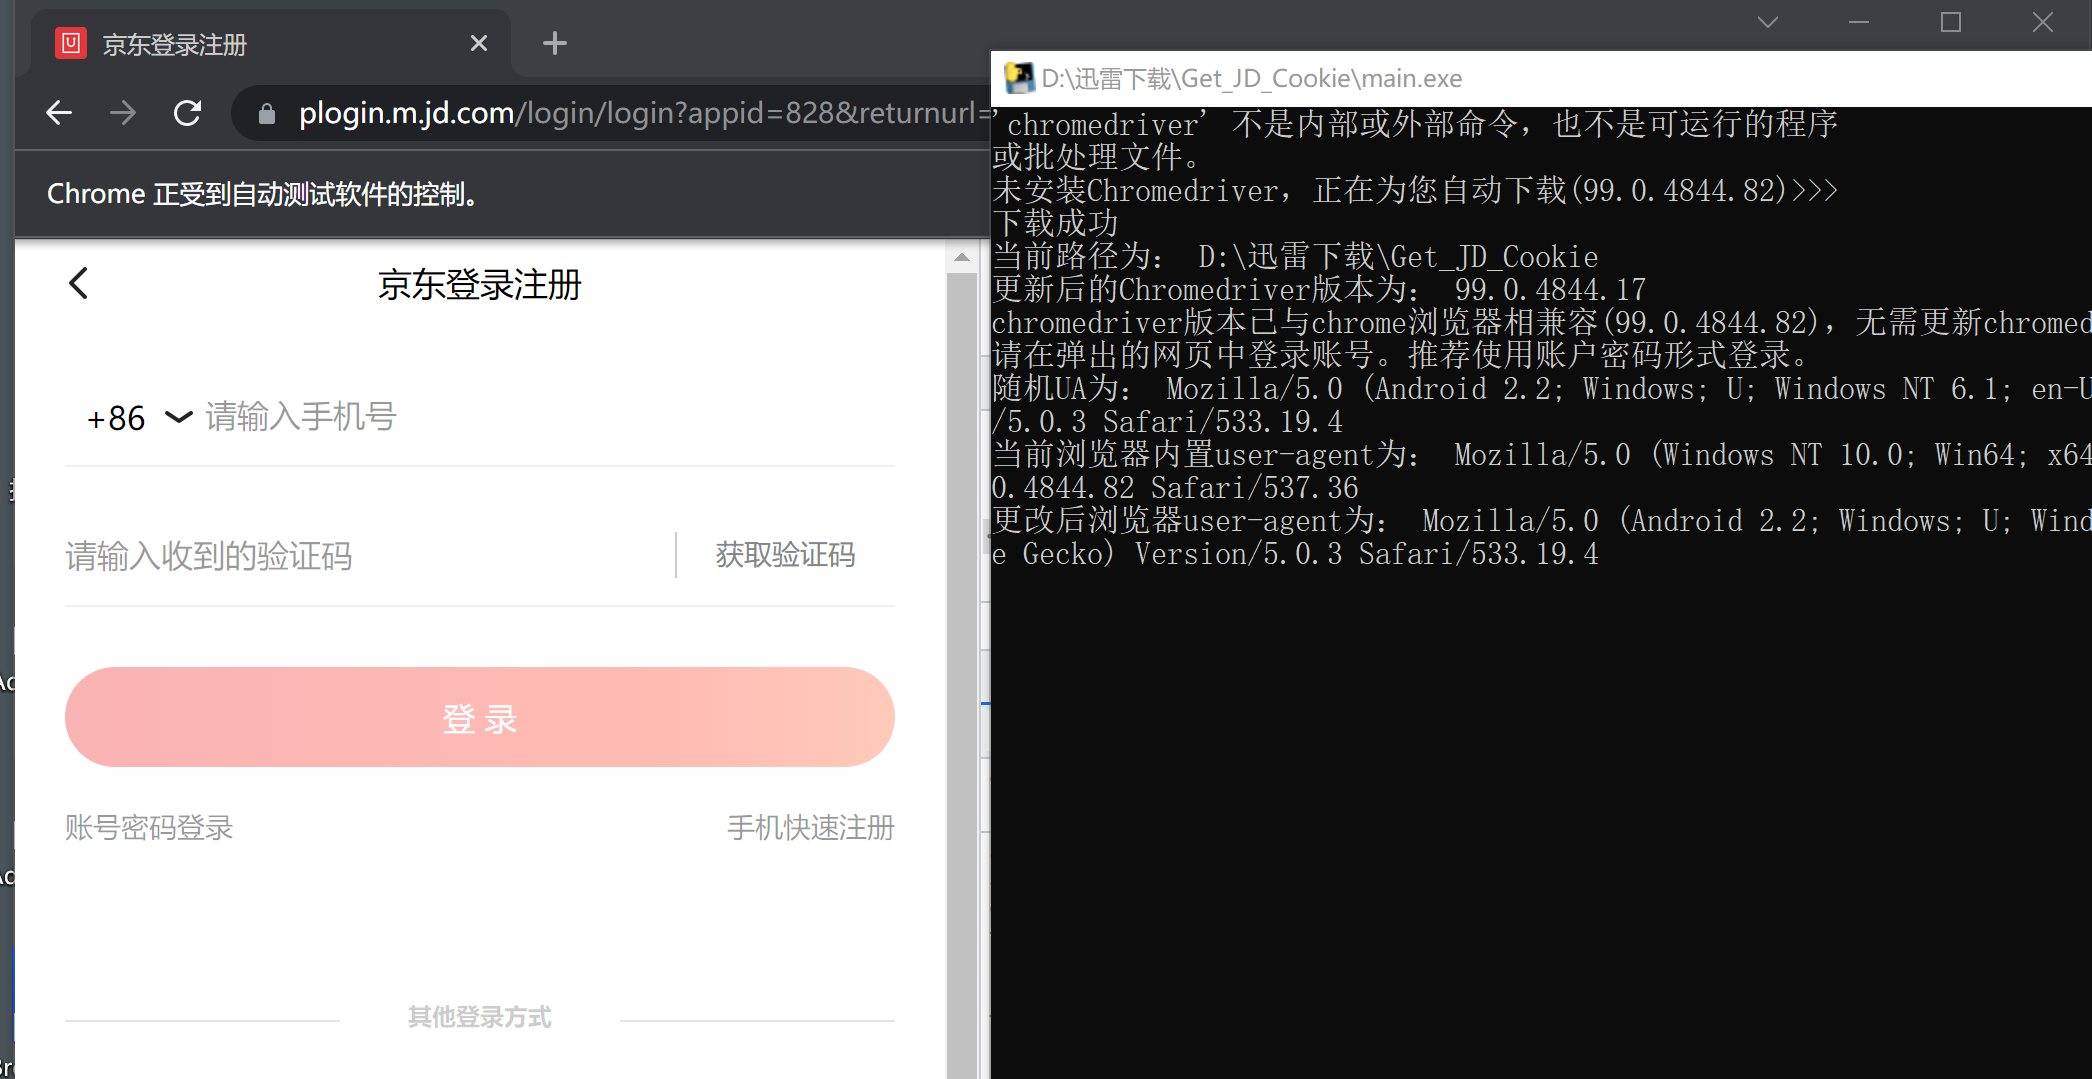Click console line starting 随机UA为

[x=1541, y=405]
